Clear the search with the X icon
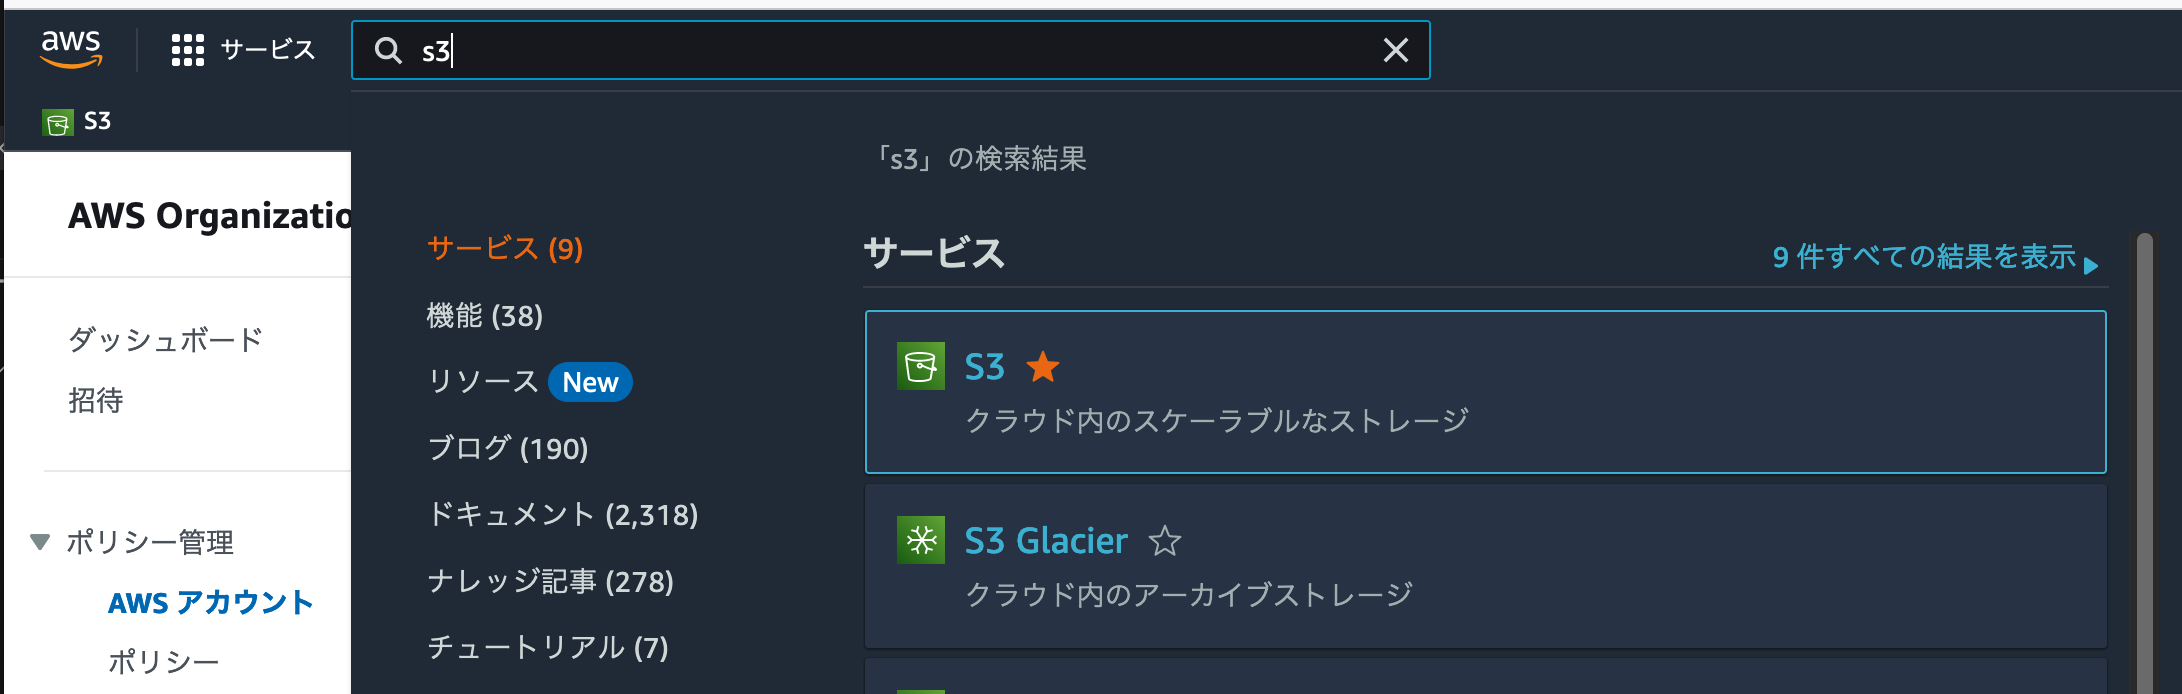 pos(1395,49)
